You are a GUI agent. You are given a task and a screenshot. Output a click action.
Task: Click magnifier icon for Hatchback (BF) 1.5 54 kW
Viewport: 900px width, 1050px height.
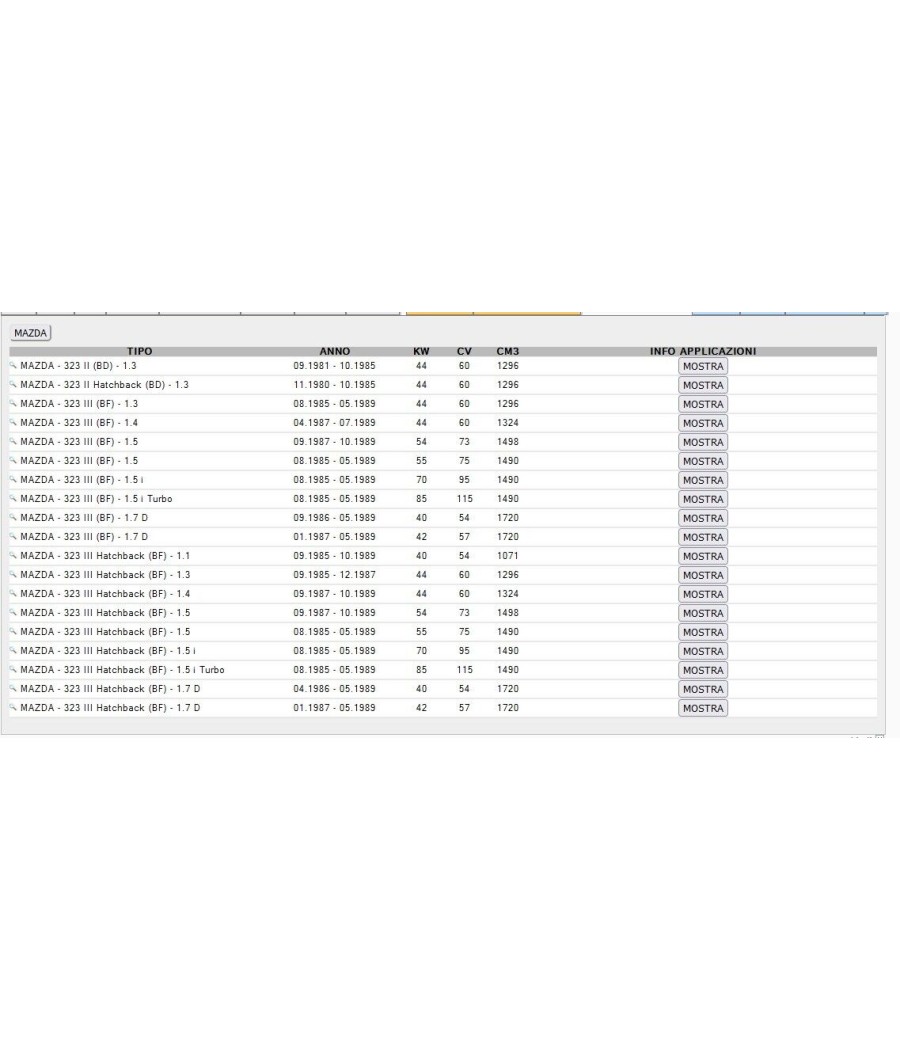13,612
